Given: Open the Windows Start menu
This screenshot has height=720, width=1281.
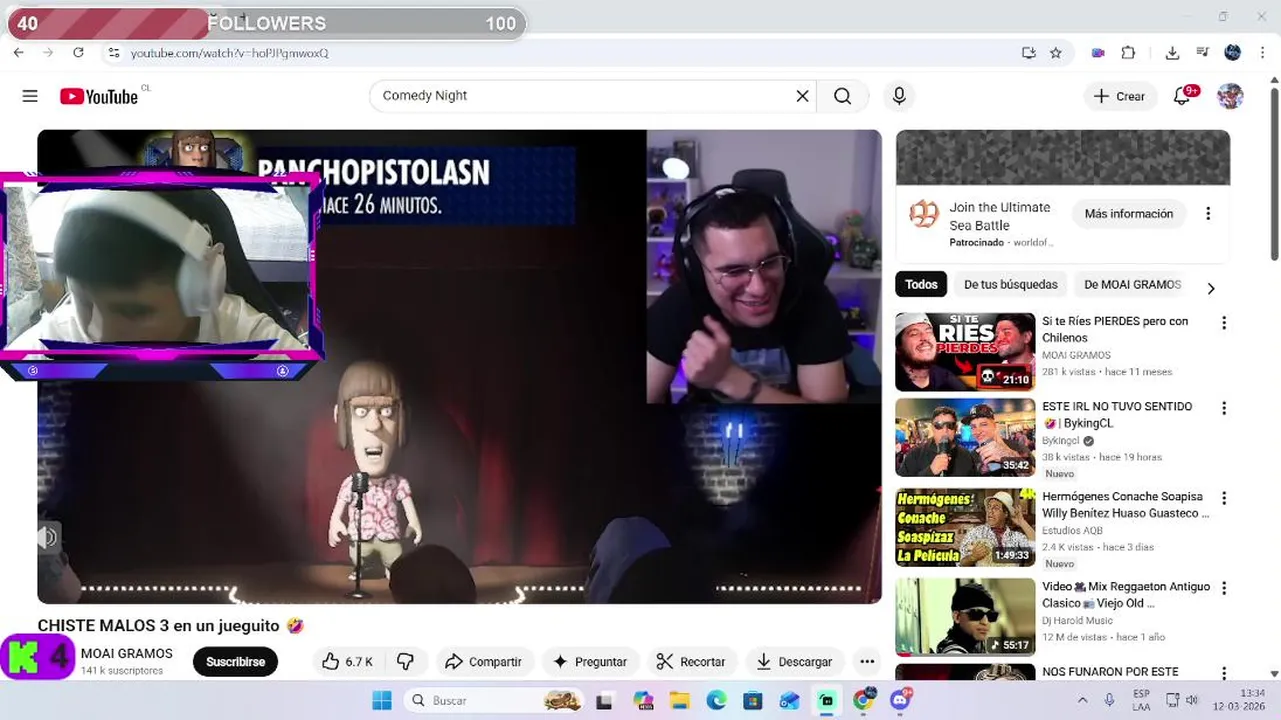Looking at the screenshot, I should pyautogui.click(x=382, y=701).
